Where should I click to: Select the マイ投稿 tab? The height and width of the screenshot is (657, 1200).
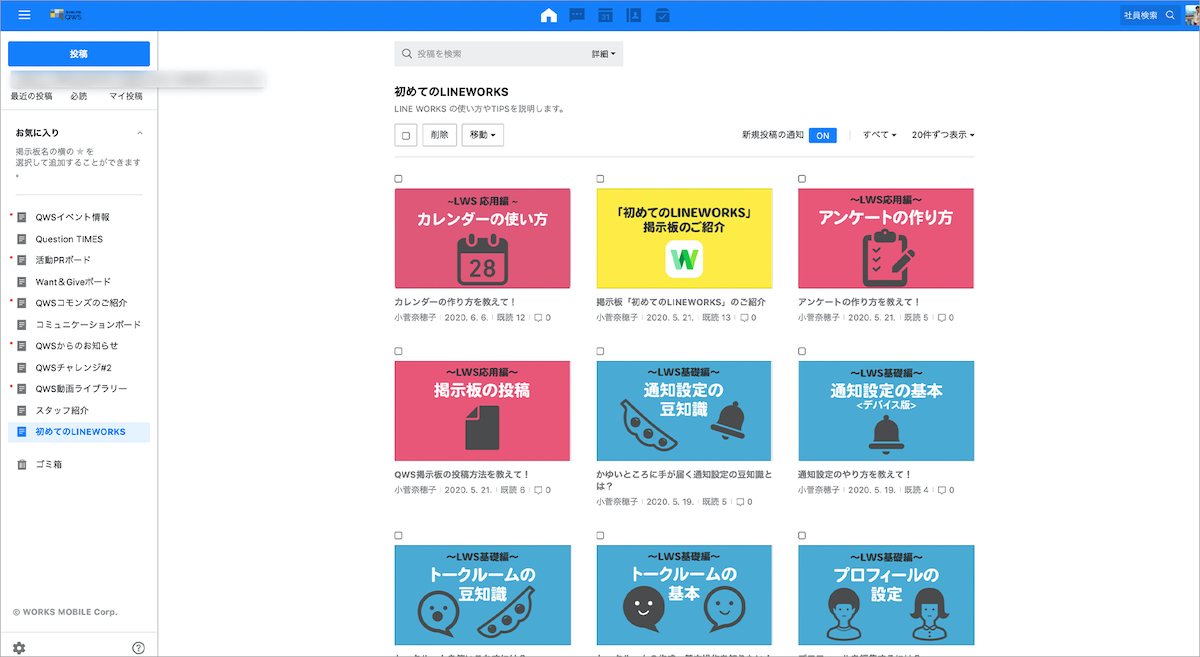point(126,97)
